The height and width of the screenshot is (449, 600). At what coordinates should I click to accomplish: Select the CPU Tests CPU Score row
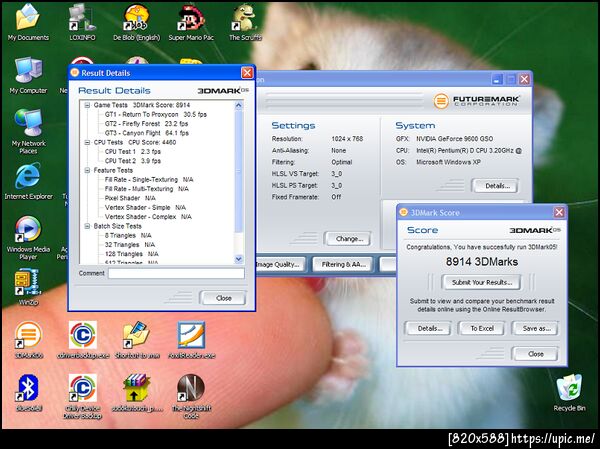(x=135, y=142)
